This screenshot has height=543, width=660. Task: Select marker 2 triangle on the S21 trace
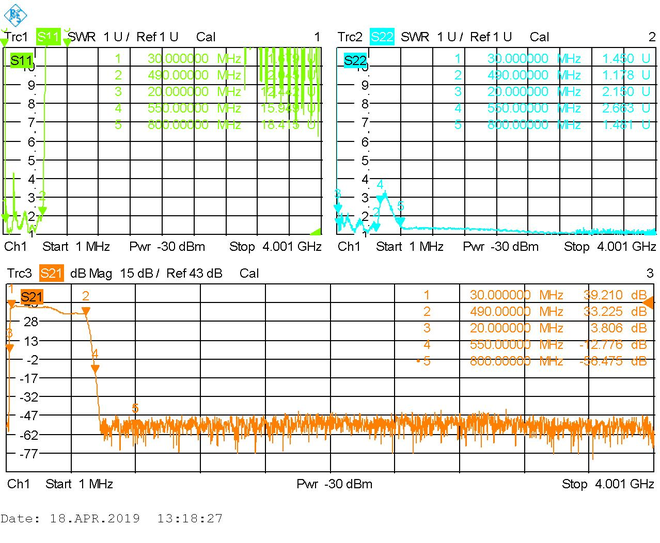pos(86,311)
